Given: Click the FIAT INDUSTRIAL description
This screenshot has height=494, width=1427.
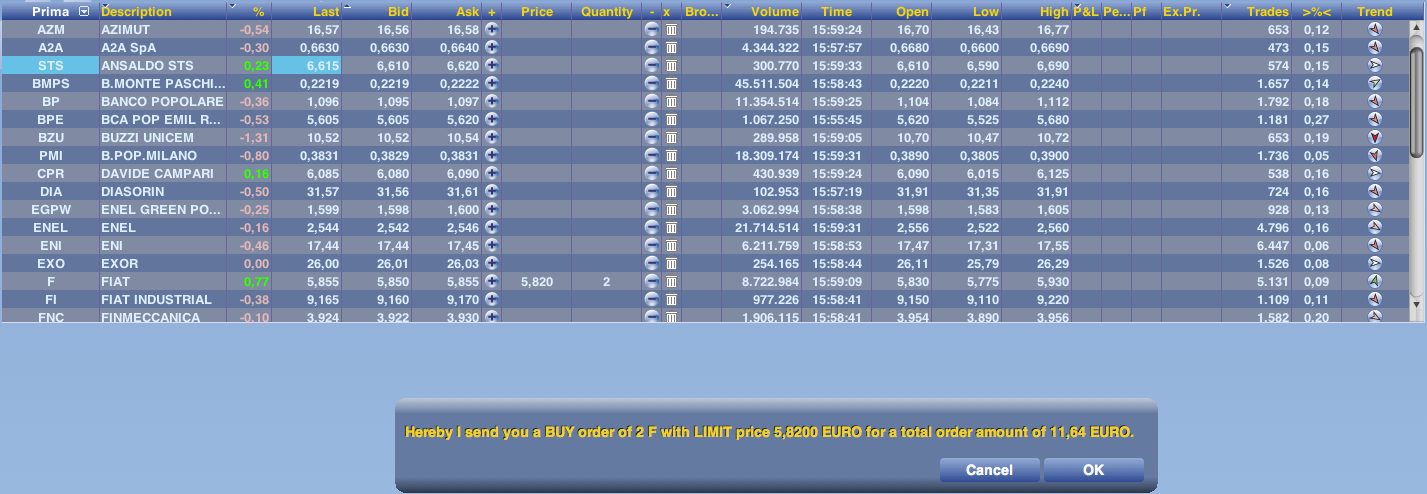Looking at the screenshot, I should [156, 300].
